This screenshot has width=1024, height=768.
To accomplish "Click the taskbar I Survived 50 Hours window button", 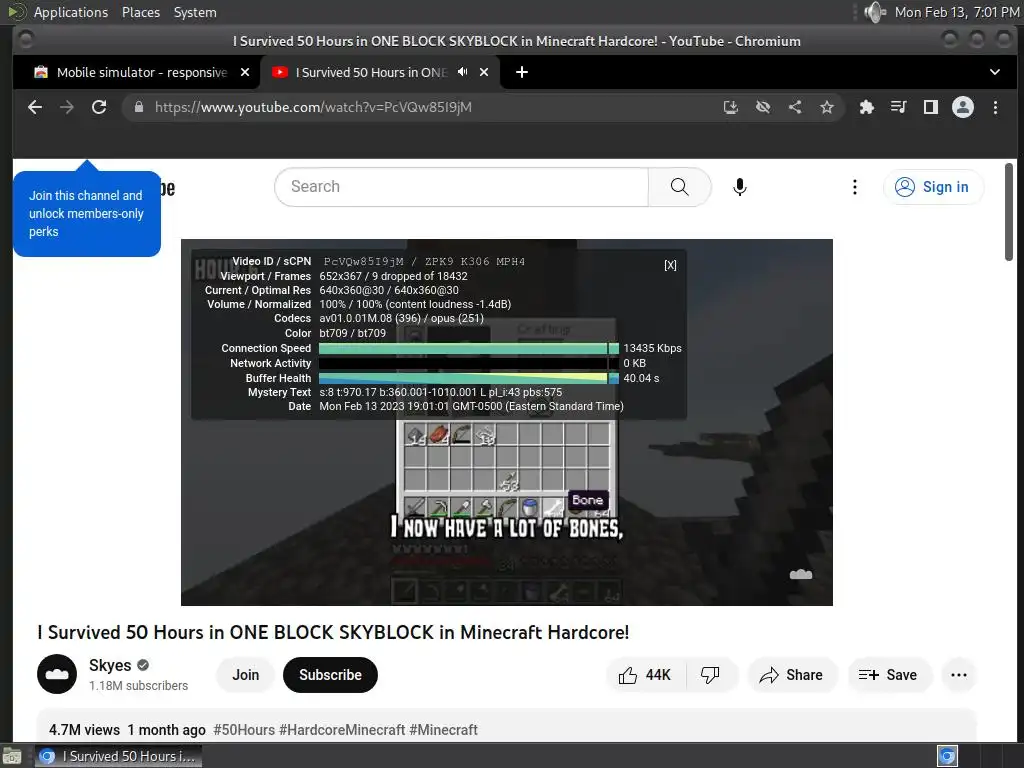I will (118, 756).
